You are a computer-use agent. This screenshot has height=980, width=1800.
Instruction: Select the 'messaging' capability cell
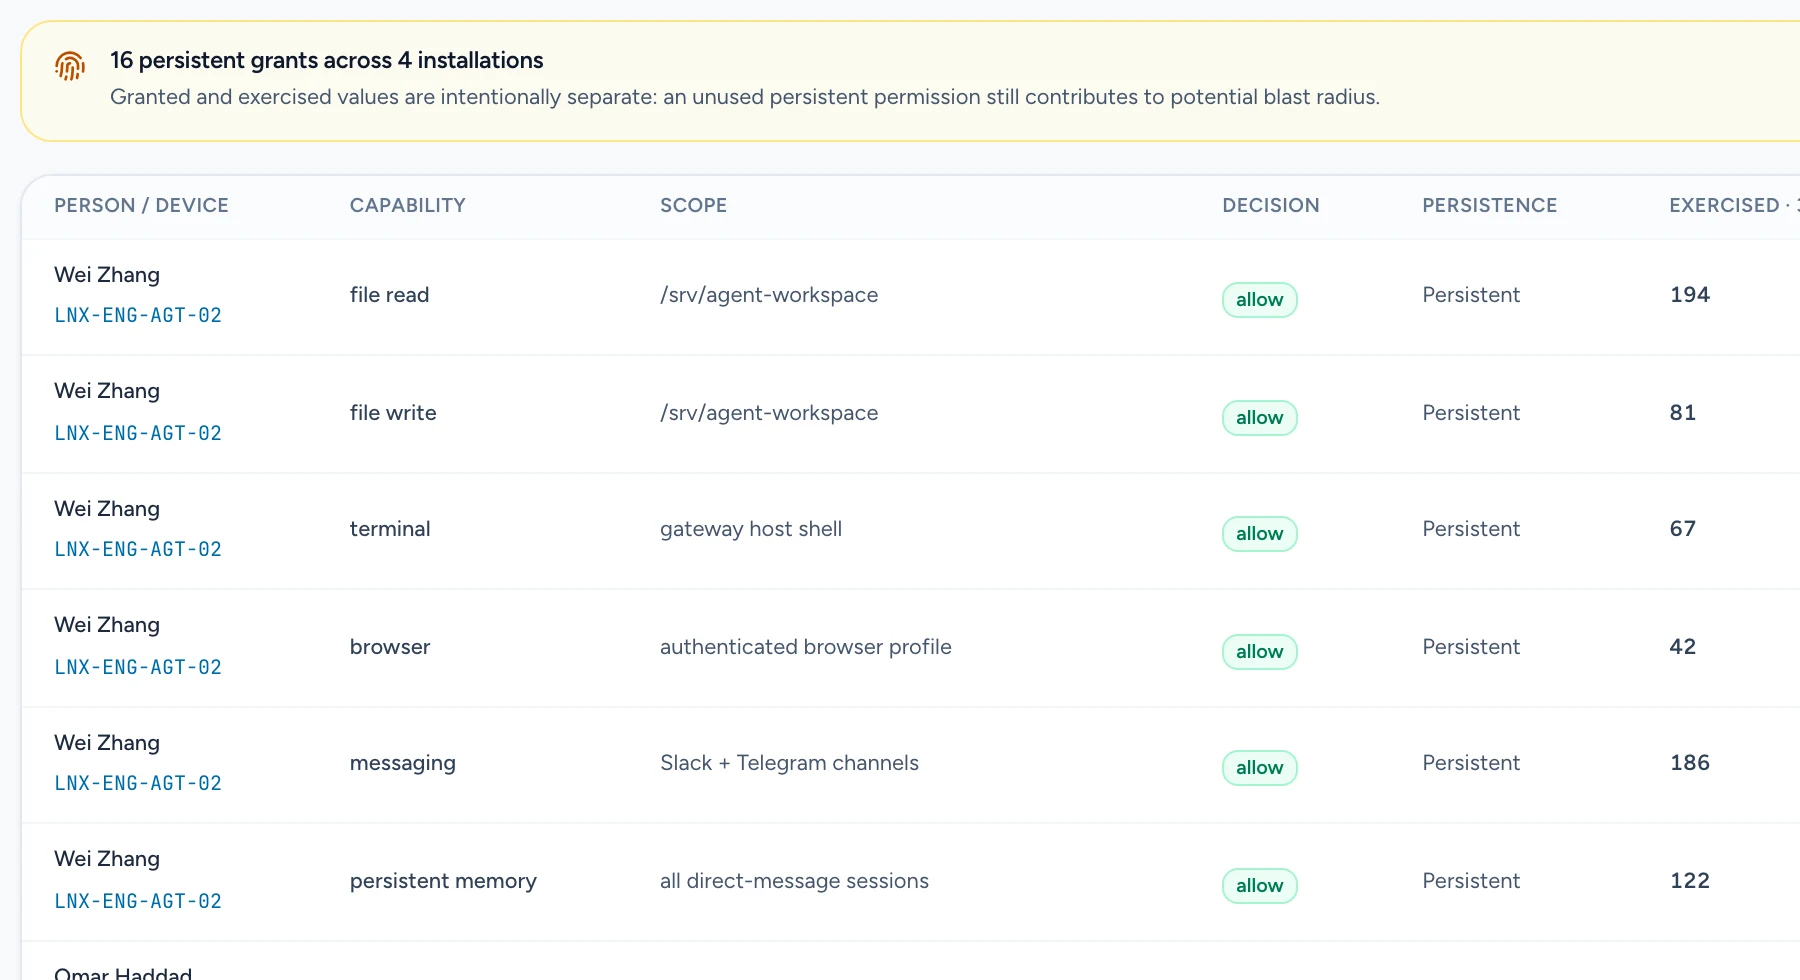[403, 763]
